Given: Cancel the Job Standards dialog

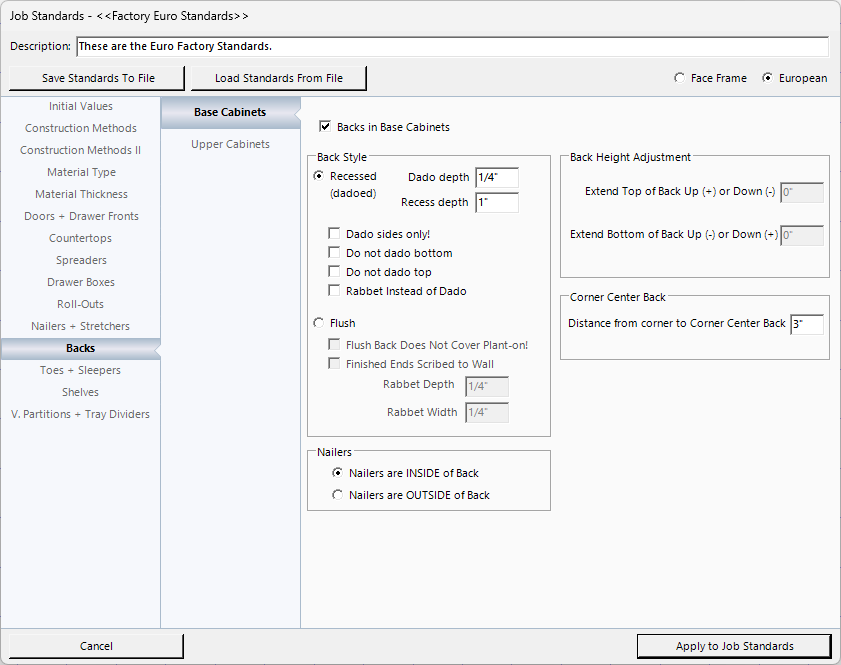Looking at the screenshot, I should [x=96, y=646].
